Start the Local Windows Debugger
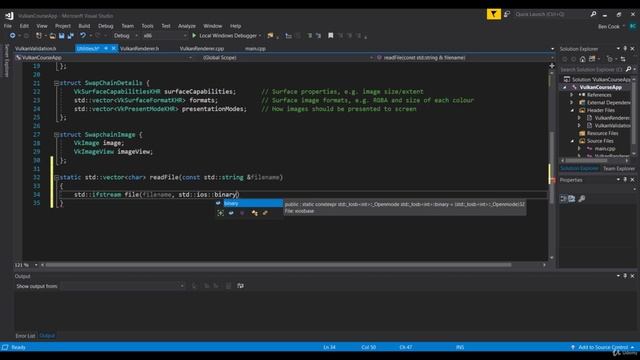The height and width of the screenshot is (360, 640). point(227,36)
